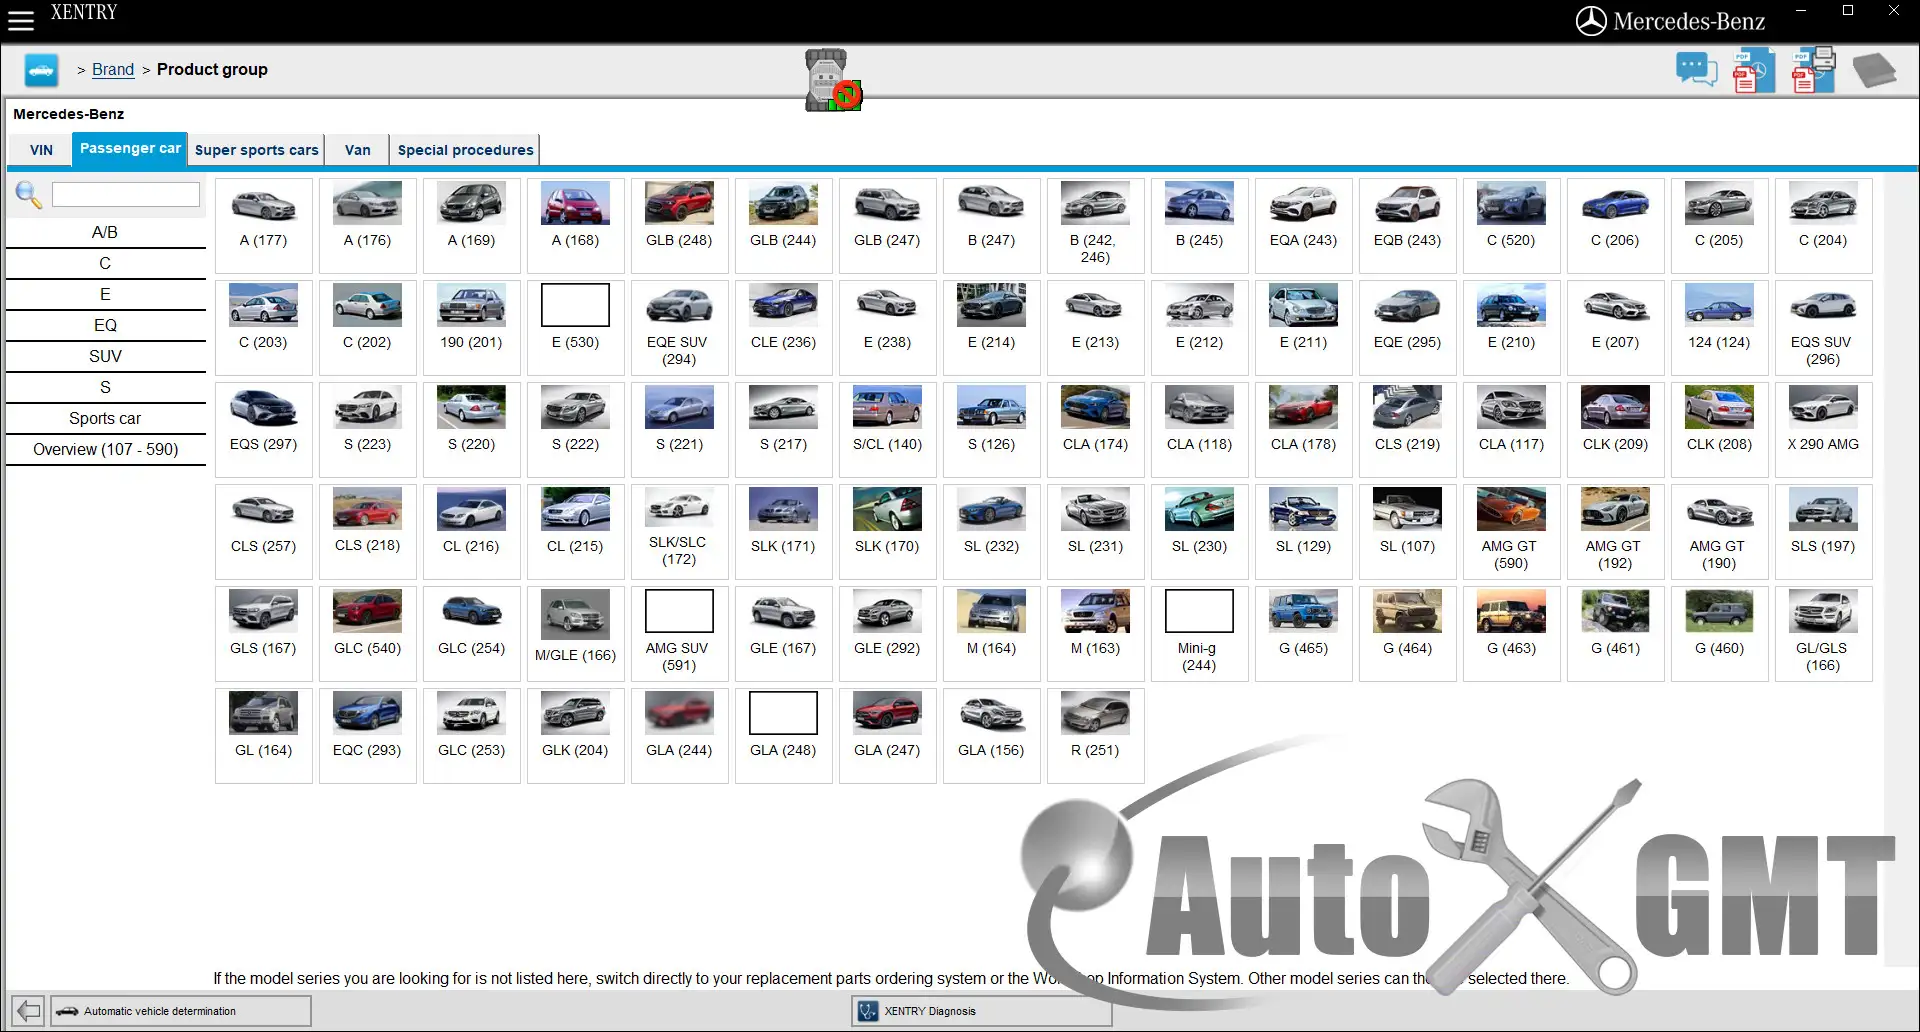Choose the R (251) model

1096,736
